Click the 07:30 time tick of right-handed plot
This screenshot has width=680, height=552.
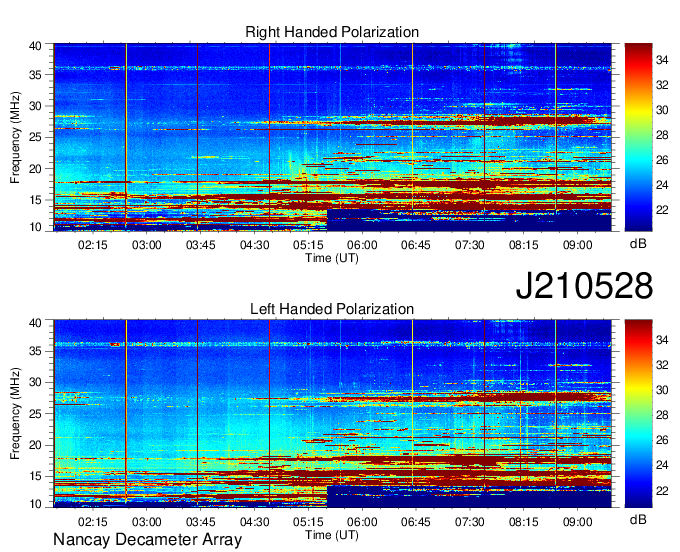(x=469, y=245)
